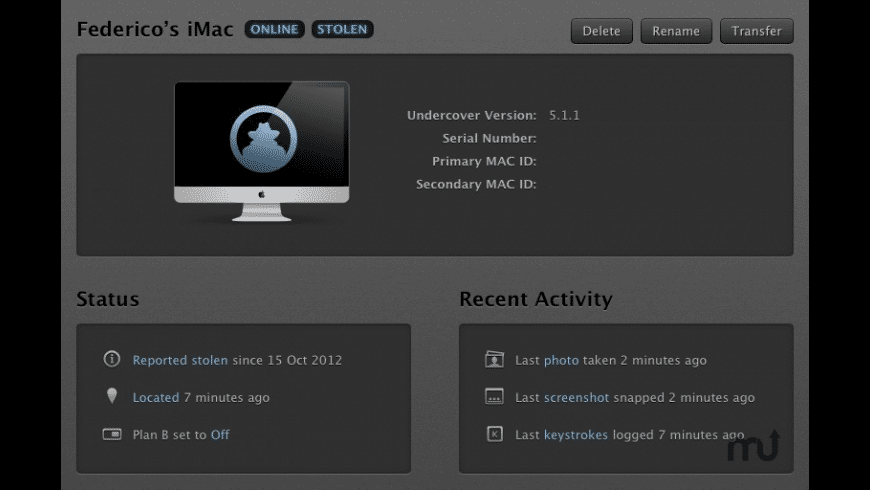Click the STOLEN status badge

click(x=342, y=29)
